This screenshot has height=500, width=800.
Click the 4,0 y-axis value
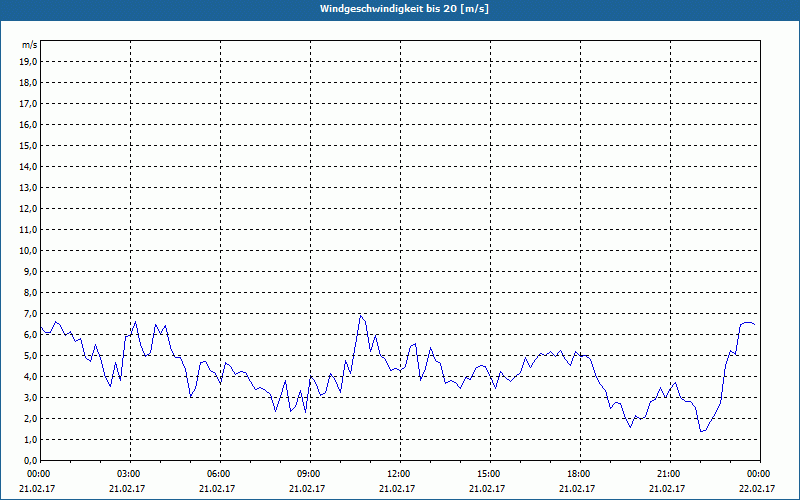coord(30,377)
